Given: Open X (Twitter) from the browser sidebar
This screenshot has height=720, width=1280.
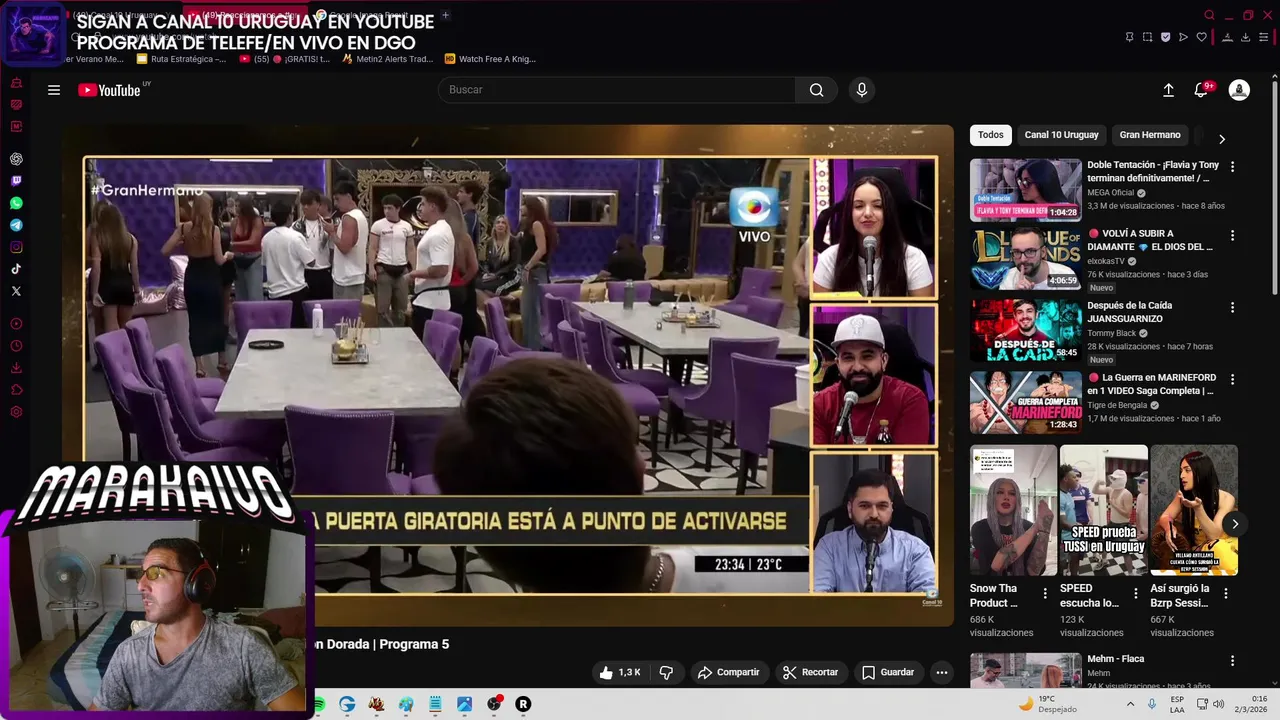Looking at the screenshot, I should (16, 291).
